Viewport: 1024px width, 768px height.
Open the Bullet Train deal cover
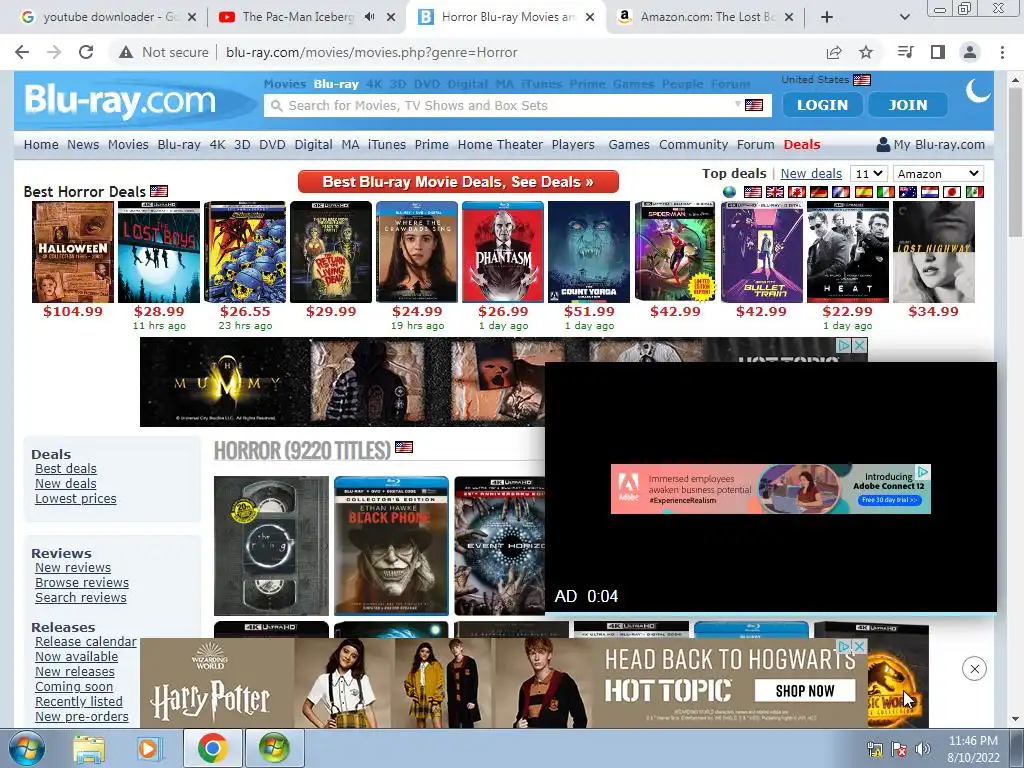pyautogui.click(x=761, y=252)
